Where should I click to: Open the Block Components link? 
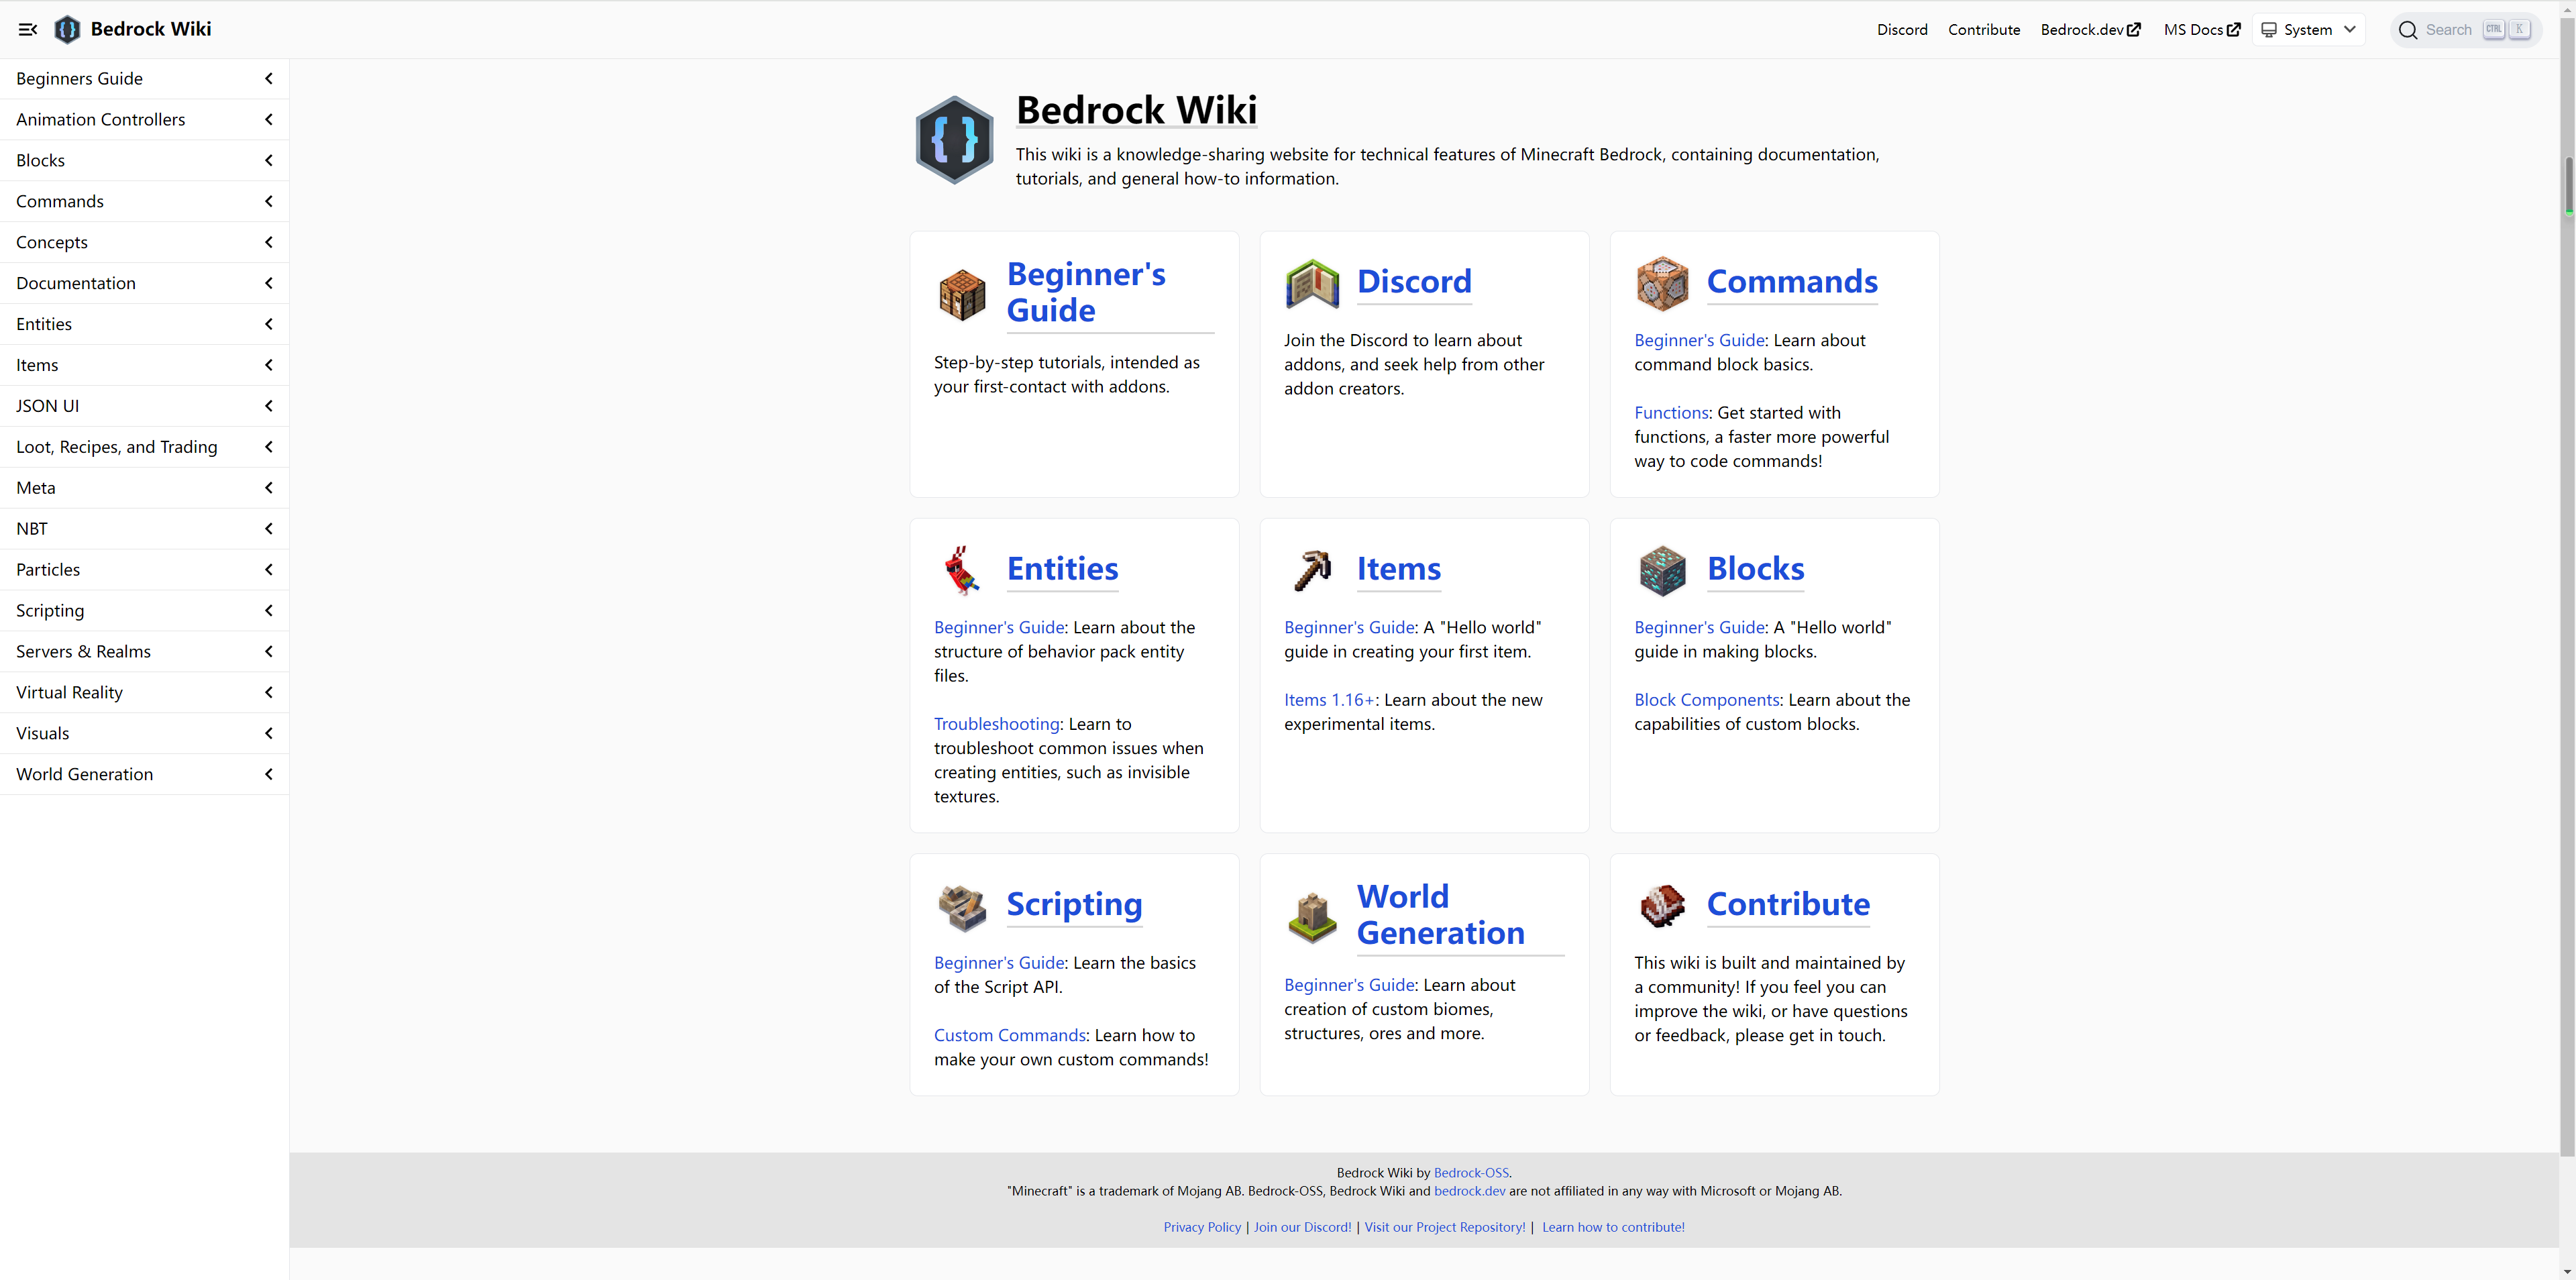tap(1707, 700)
